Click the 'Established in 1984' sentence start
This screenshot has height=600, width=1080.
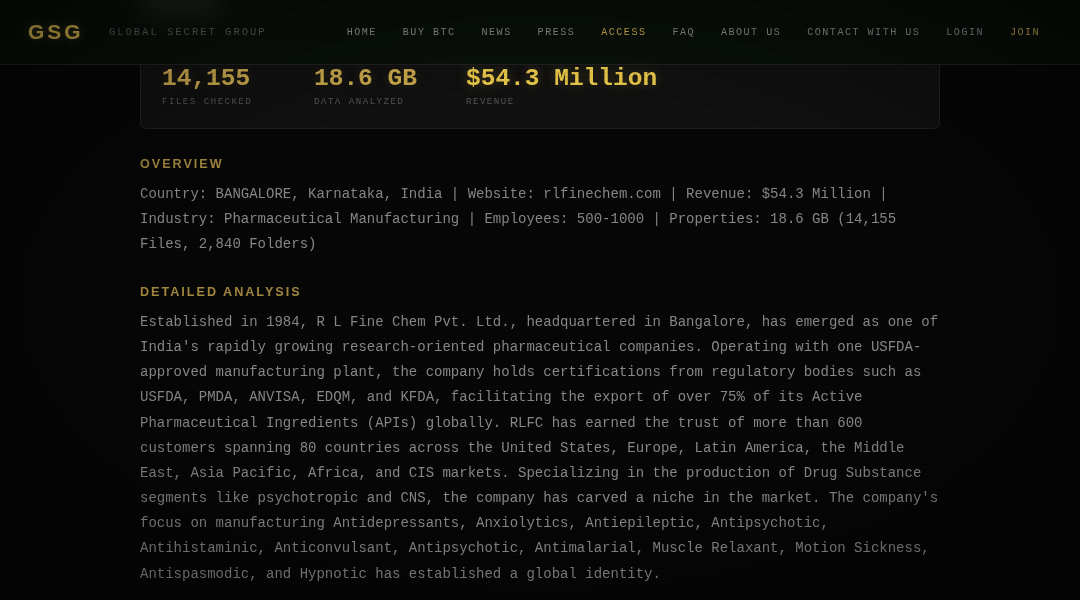click(x=220, y=322)
